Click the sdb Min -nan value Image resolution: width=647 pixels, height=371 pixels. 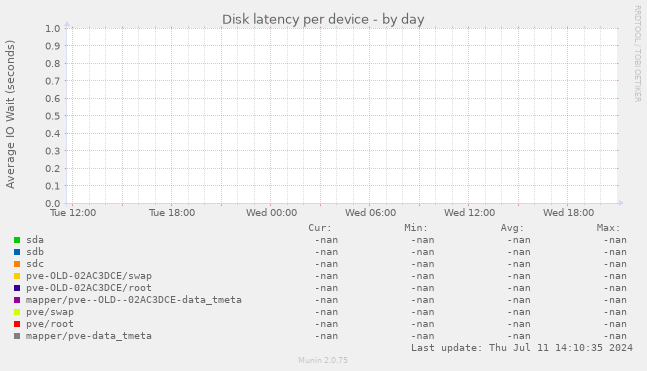(423, 252)
